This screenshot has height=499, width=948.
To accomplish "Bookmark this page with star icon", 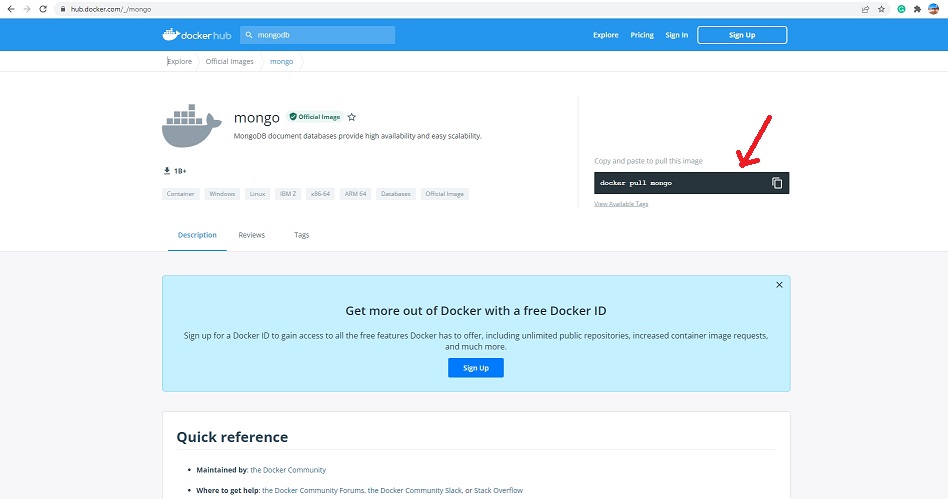I will coord(881,9).
